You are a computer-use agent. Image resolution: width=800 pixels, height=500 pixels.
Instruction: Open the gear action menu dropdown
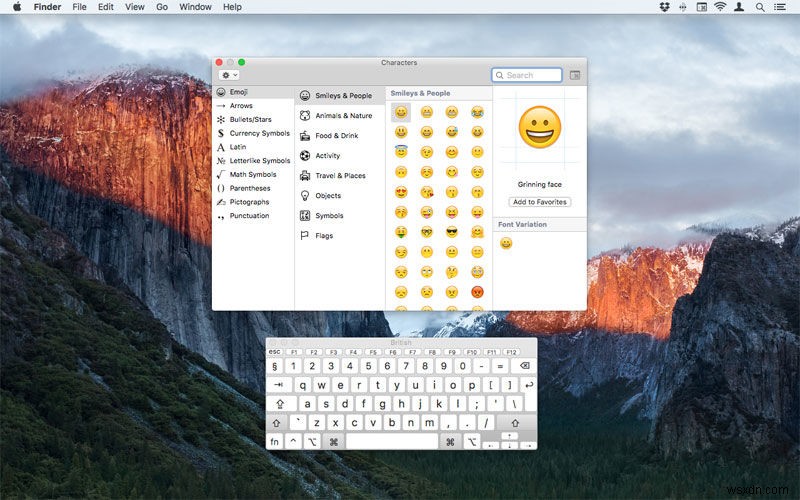point(229,75)
